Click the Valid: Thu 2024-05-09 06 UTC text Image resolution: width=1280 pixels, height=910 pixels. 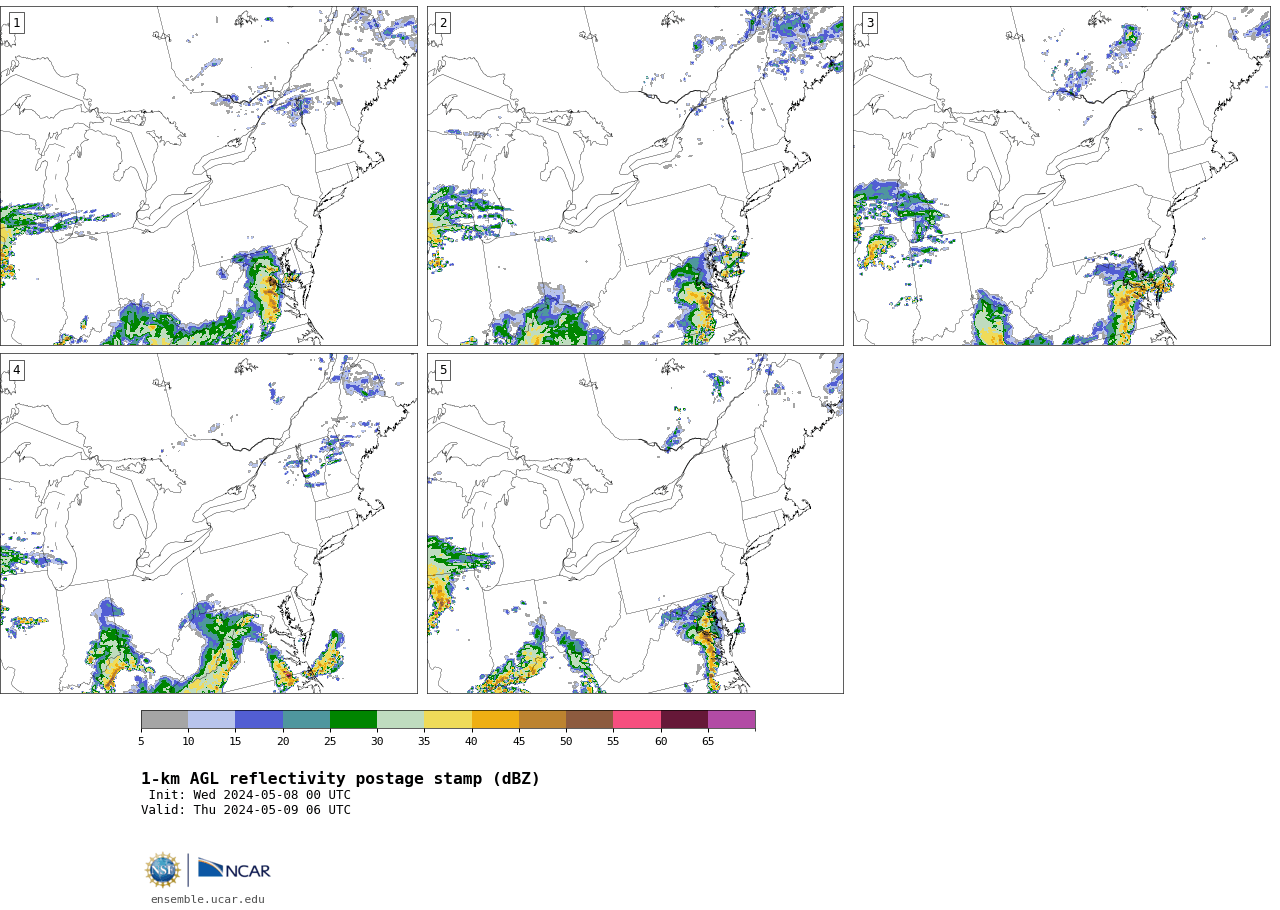pyautogui.click(x=246, y=810)
